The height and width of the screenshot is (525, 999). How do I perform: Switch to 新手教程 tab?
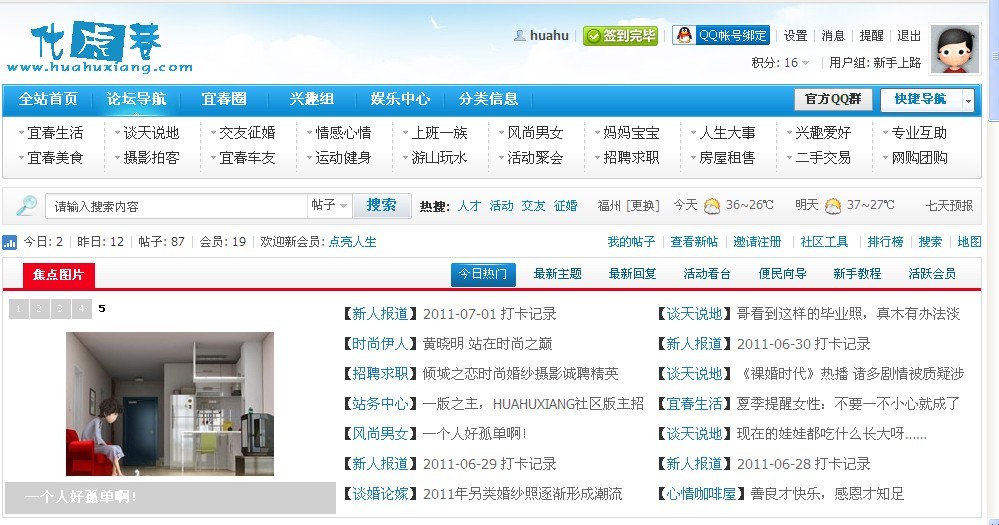(x=857, y=274)
